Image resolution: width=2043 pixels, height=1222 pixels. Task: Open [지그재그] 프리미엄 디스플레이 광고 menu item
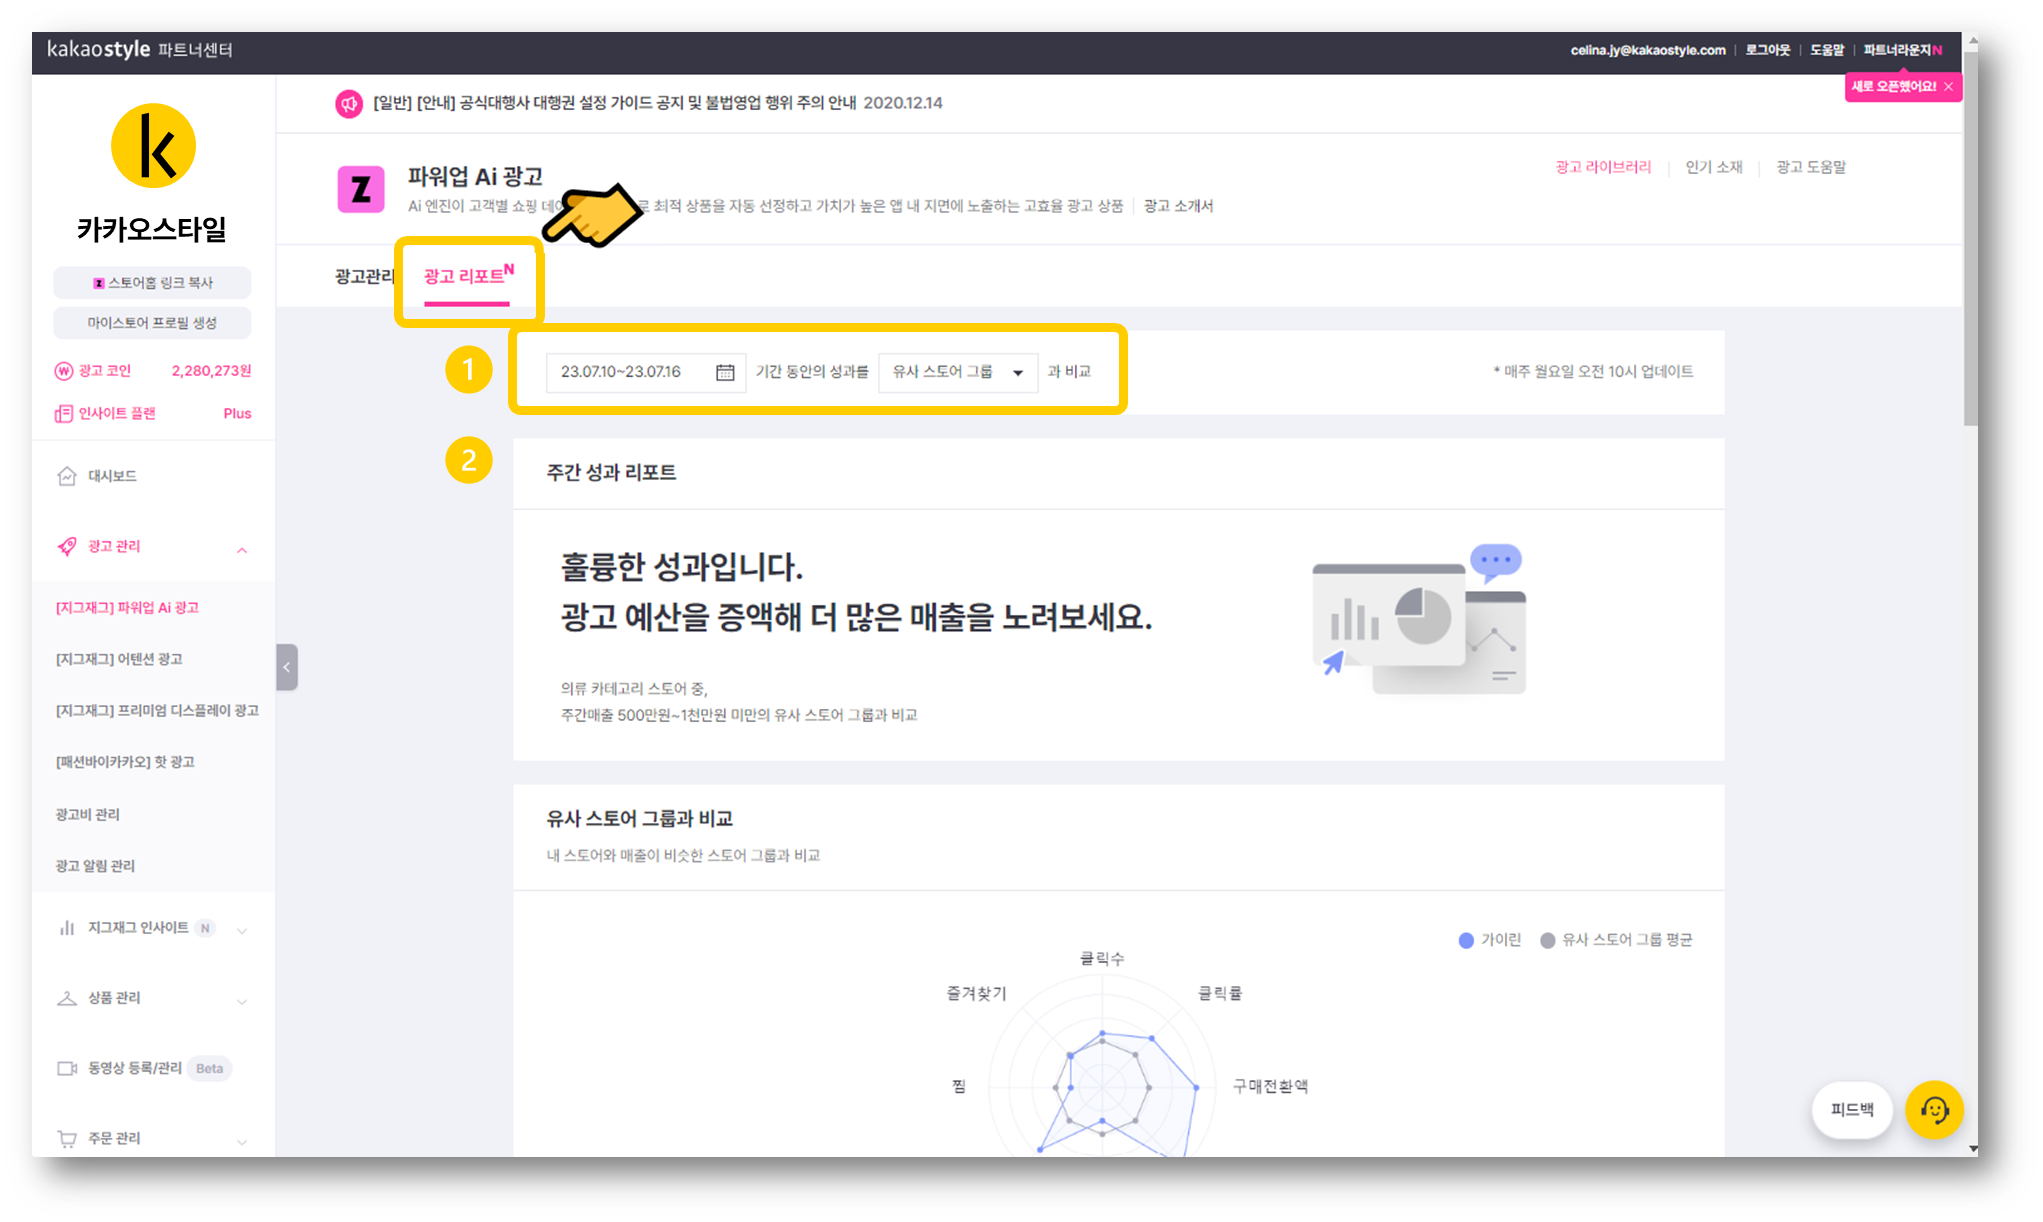(157, 711)
